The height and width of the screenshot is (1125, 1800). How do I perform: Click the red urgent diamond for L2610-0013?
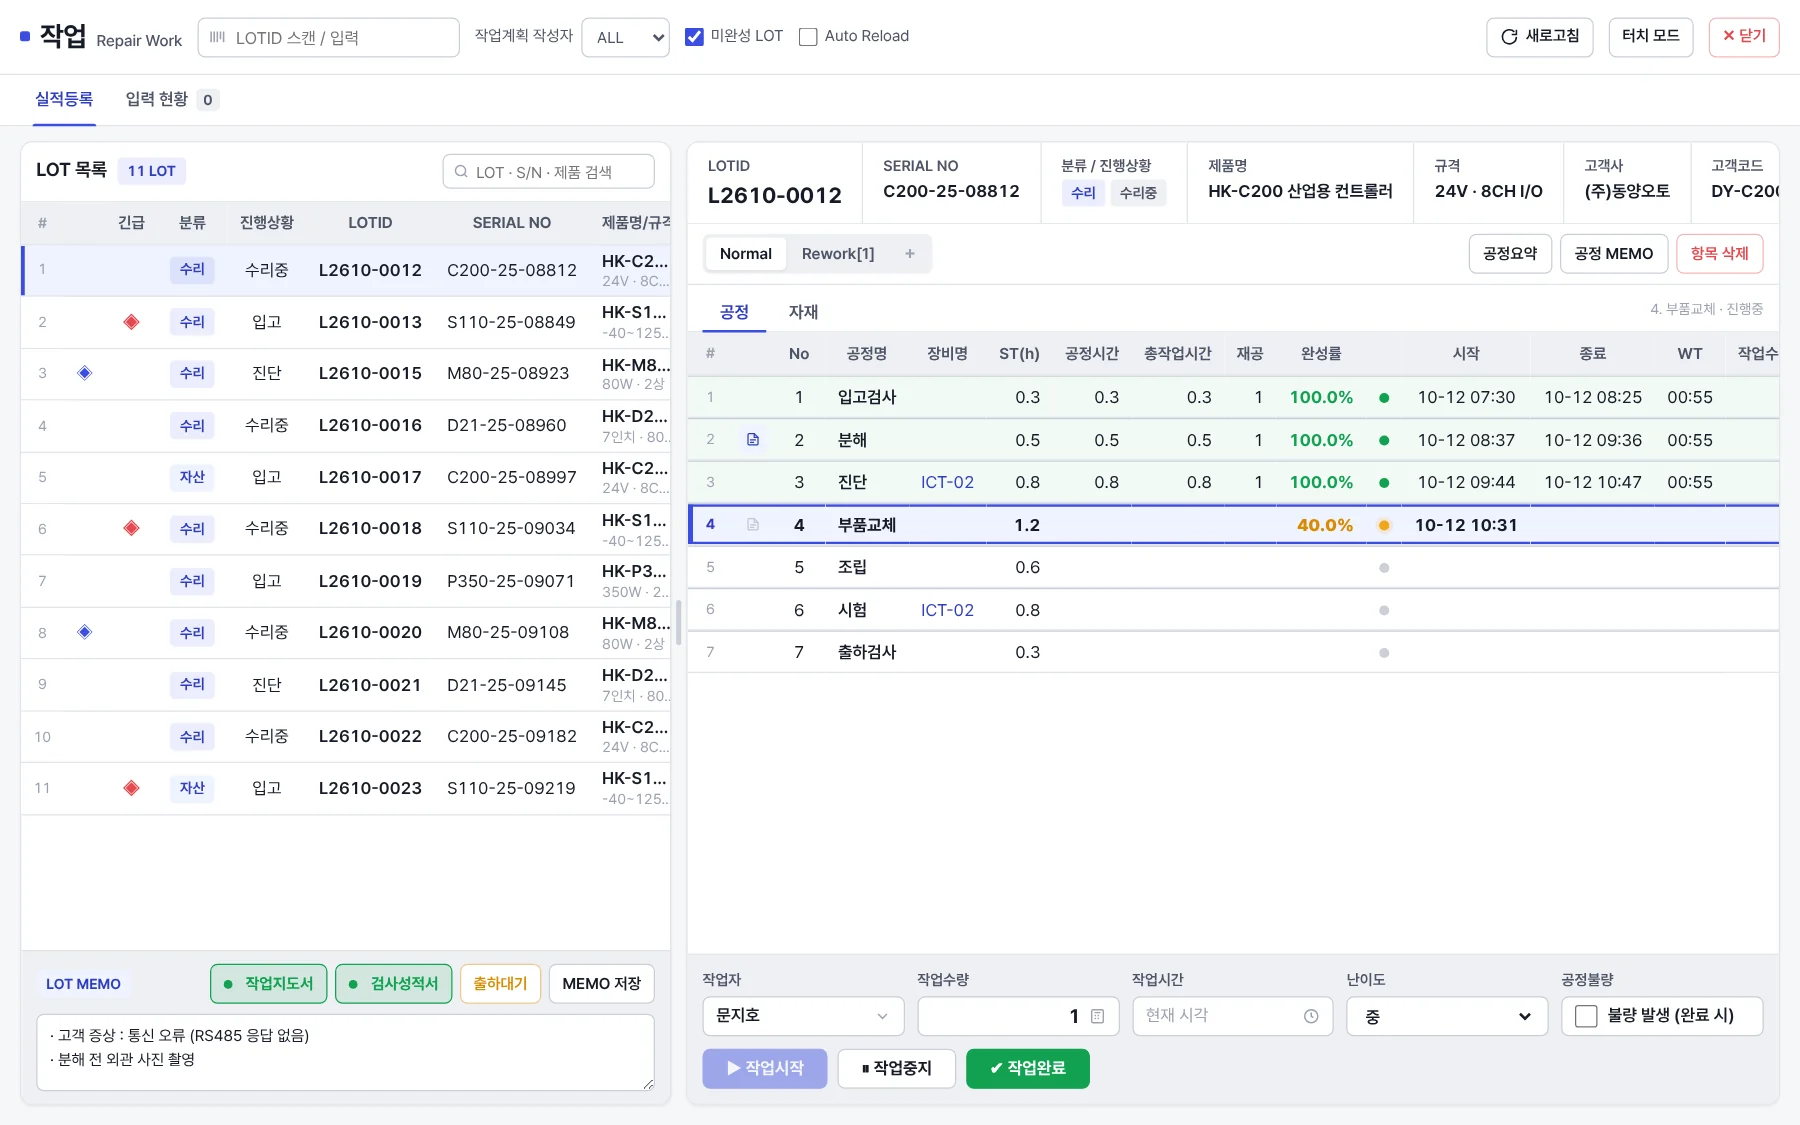(131, 322)
